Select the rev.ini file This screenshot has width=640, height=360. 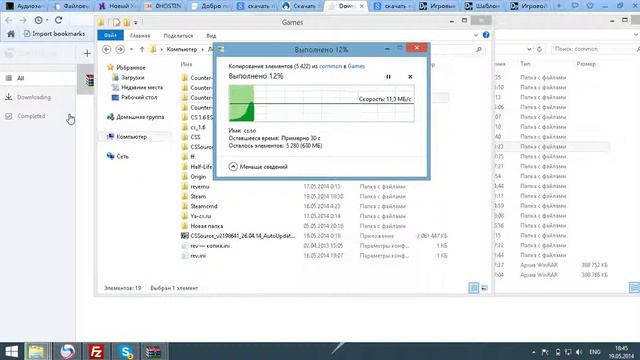[x=194, y=256]
